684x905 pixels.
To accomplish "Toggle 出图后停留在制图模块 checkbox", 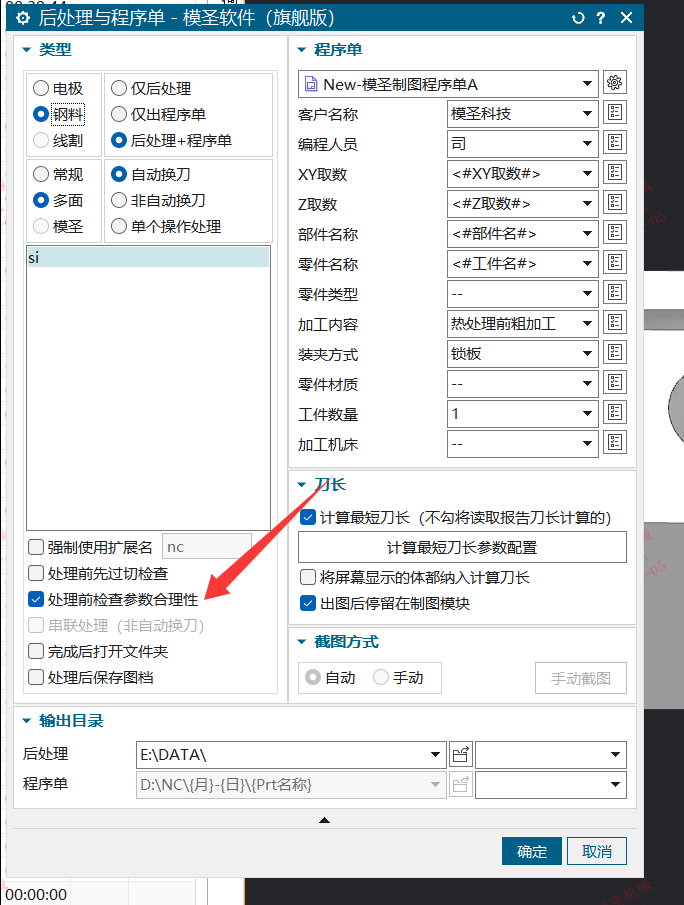I will coord(308,604).
